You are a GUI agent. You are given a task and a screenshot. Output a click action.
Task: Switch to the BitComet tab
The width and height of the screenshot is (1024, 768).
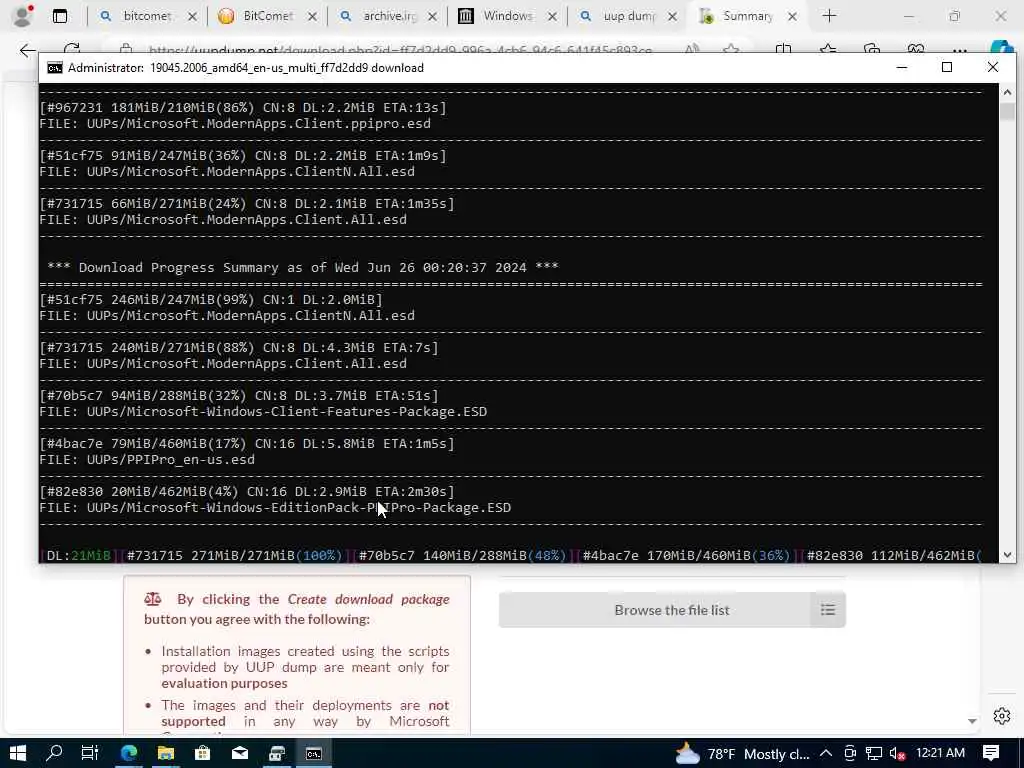(267, 16)
